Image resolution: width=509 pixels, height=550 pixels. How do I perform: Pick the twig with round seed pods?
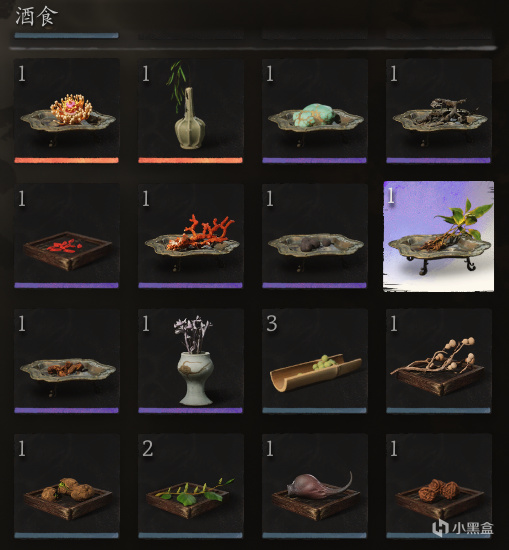438,361
